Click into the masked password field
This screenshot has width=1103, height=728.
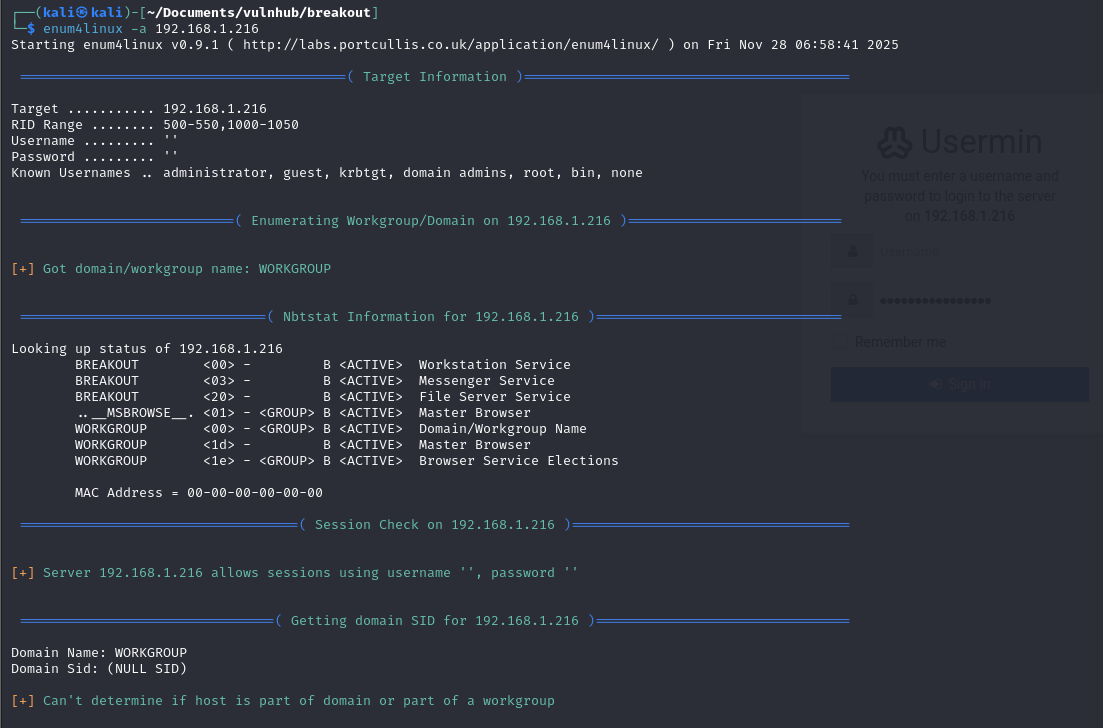[980, 300]
